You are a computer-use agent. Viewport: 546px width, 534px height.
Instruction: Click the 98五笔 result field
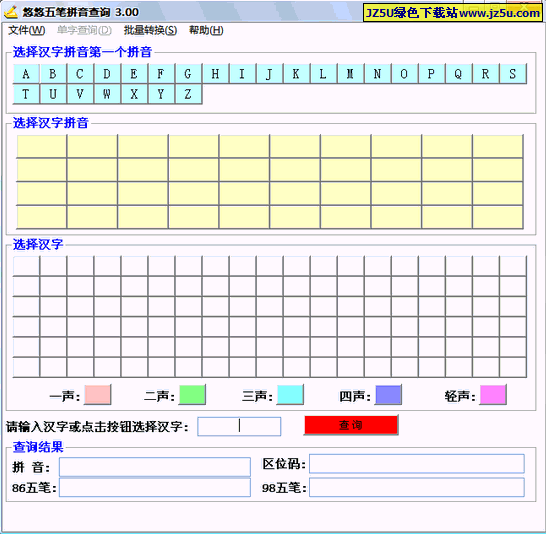pos(417,487)
